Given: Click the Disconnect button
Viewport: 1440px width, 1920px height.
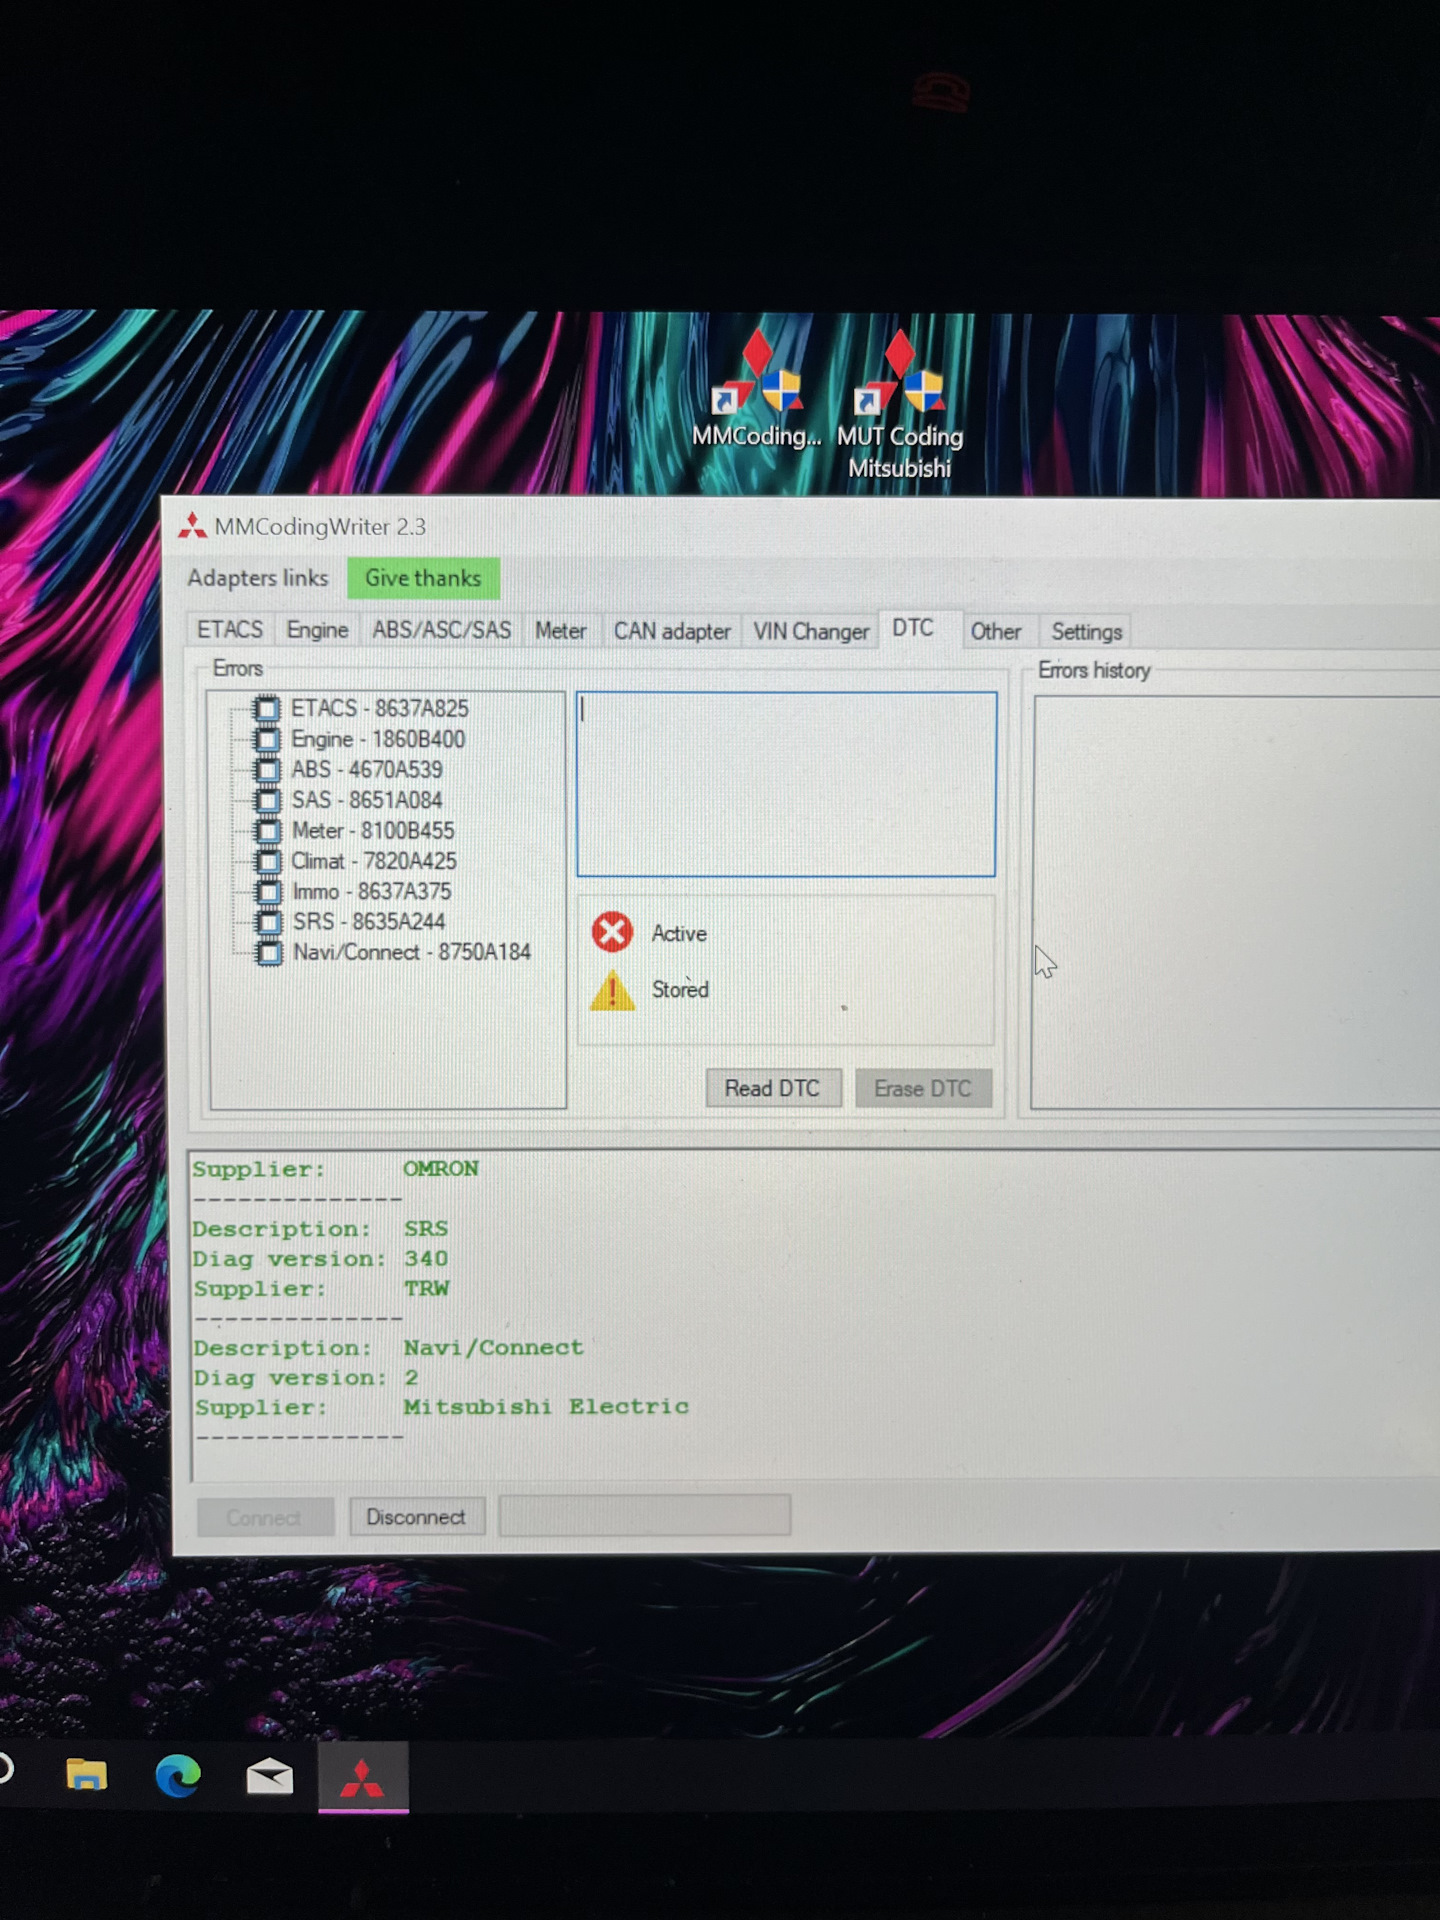Looking at the screenshot, I should point(416,1517).
